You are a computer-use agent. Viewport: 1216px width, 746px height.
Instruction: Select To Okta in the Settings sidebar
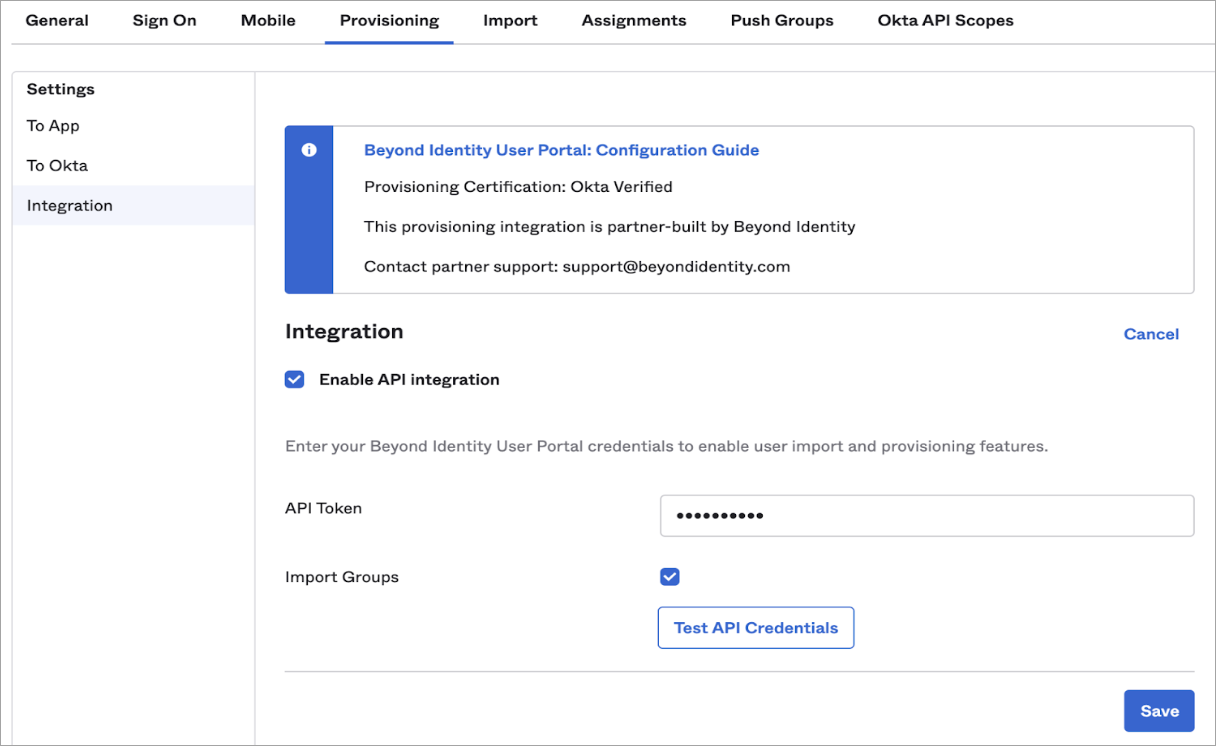coord(57,166)
